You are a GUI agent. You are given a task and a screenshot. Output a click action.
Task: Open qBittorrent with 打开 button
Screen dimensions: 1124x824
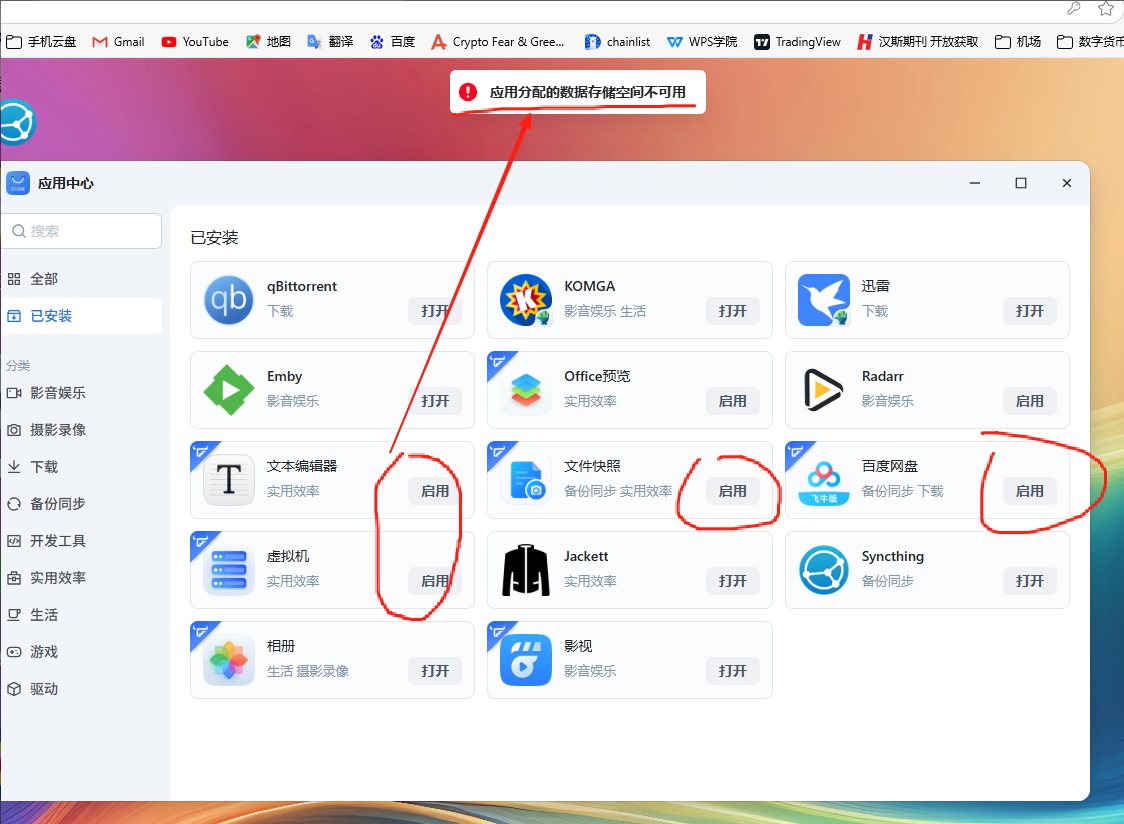[x=435, y=311]
